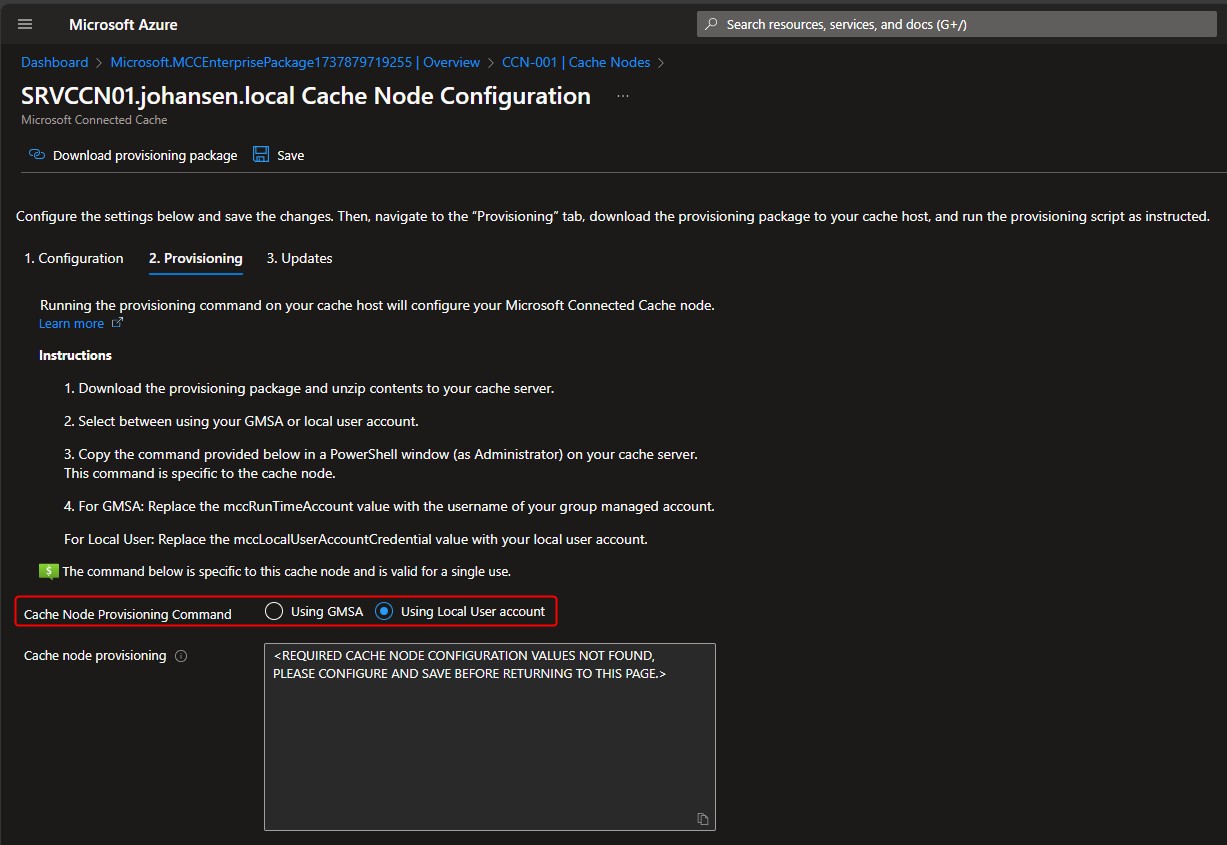Open the Azure portal hamburger menu
The height and width of the screenshot is (845, 1227).
25,24
